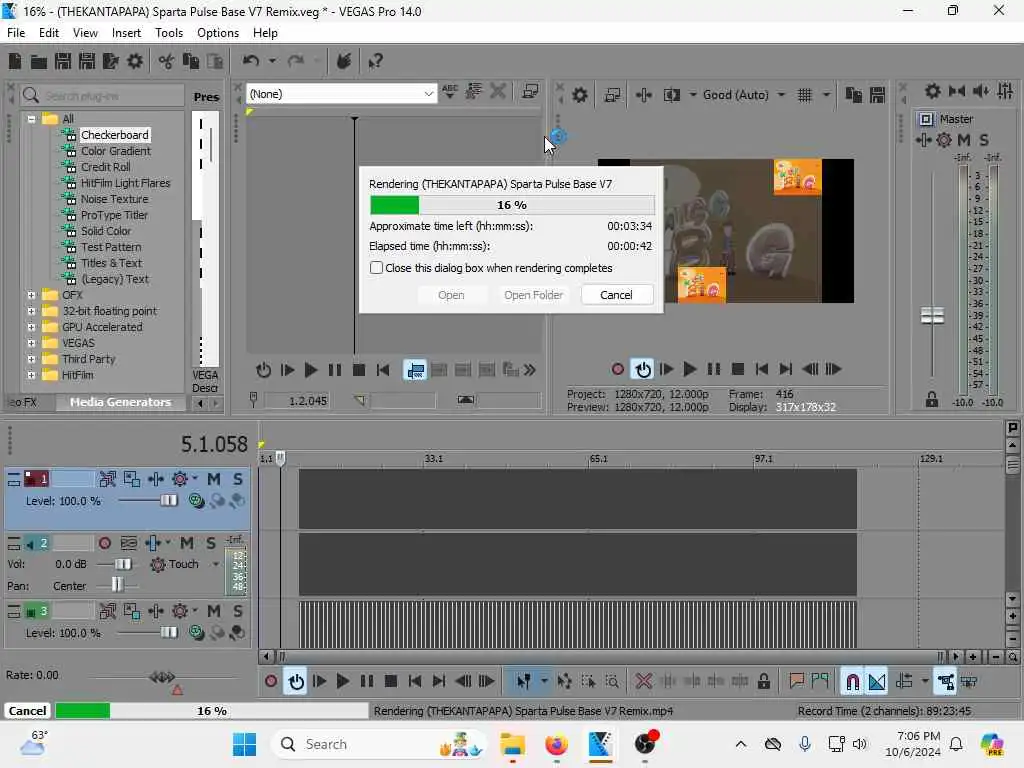
Task: Adjust the Master bus fader
Action: coord(932,316)
